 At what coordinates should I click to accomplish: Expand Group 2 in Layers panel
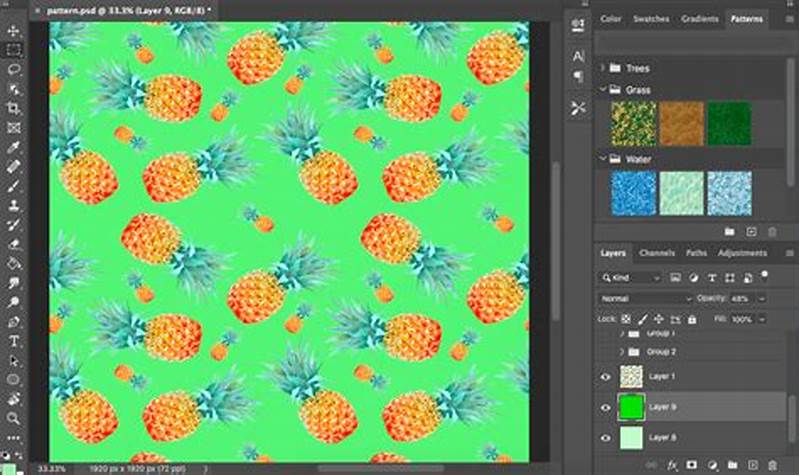(621, 352)
